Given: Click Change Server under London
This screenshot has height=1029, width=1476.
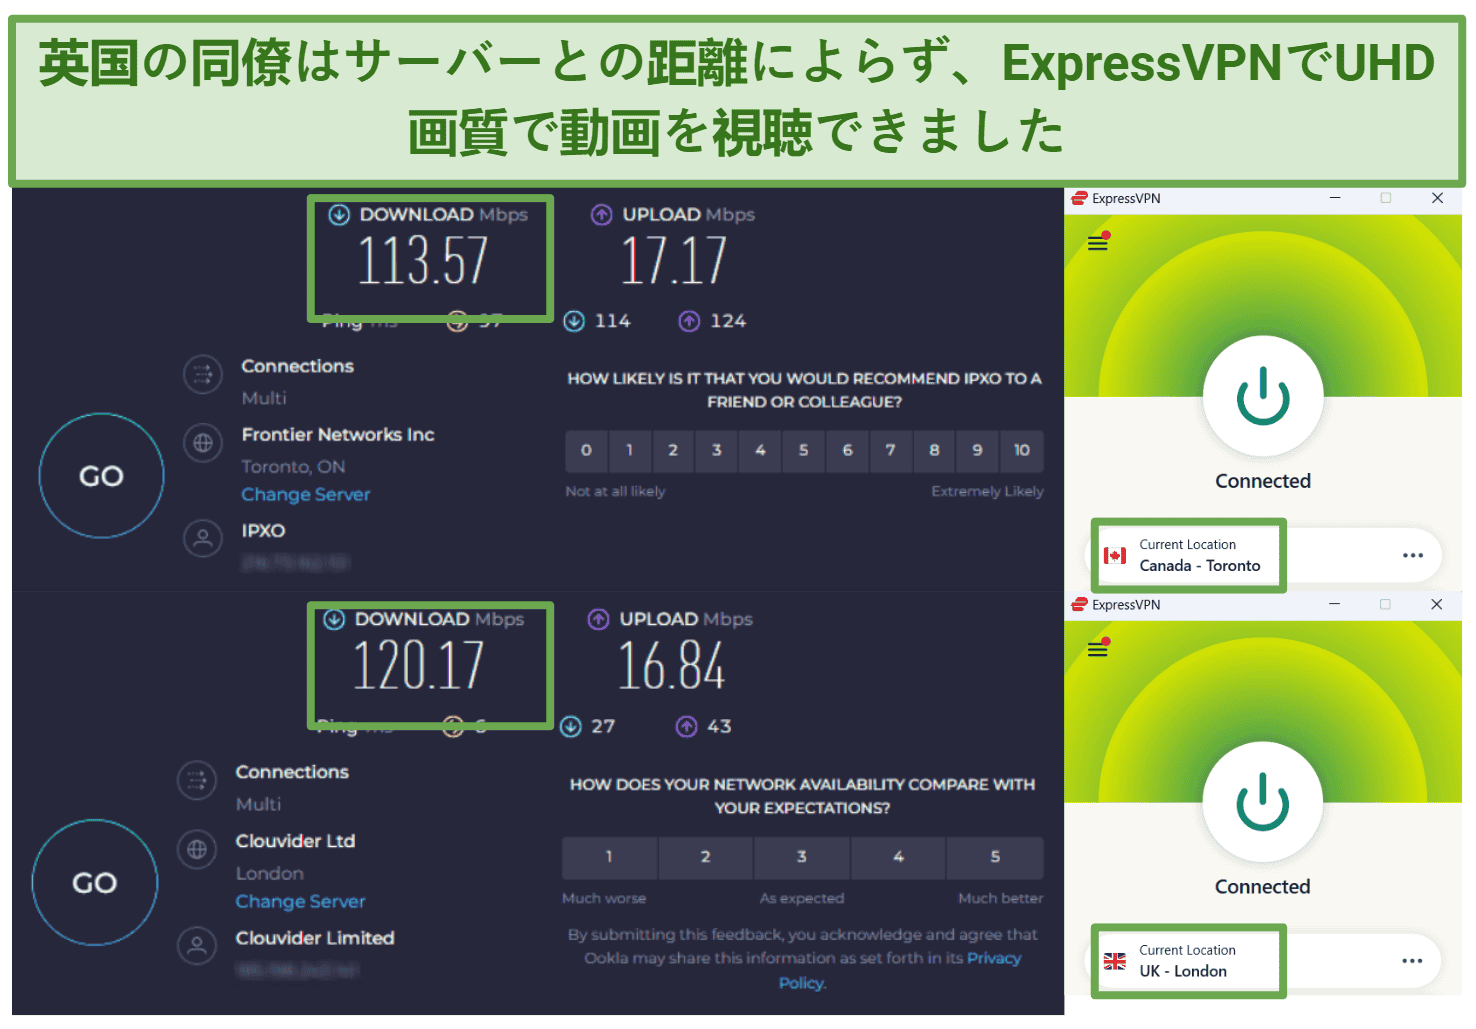Looking at the screenshot, I should click(300, 902).
